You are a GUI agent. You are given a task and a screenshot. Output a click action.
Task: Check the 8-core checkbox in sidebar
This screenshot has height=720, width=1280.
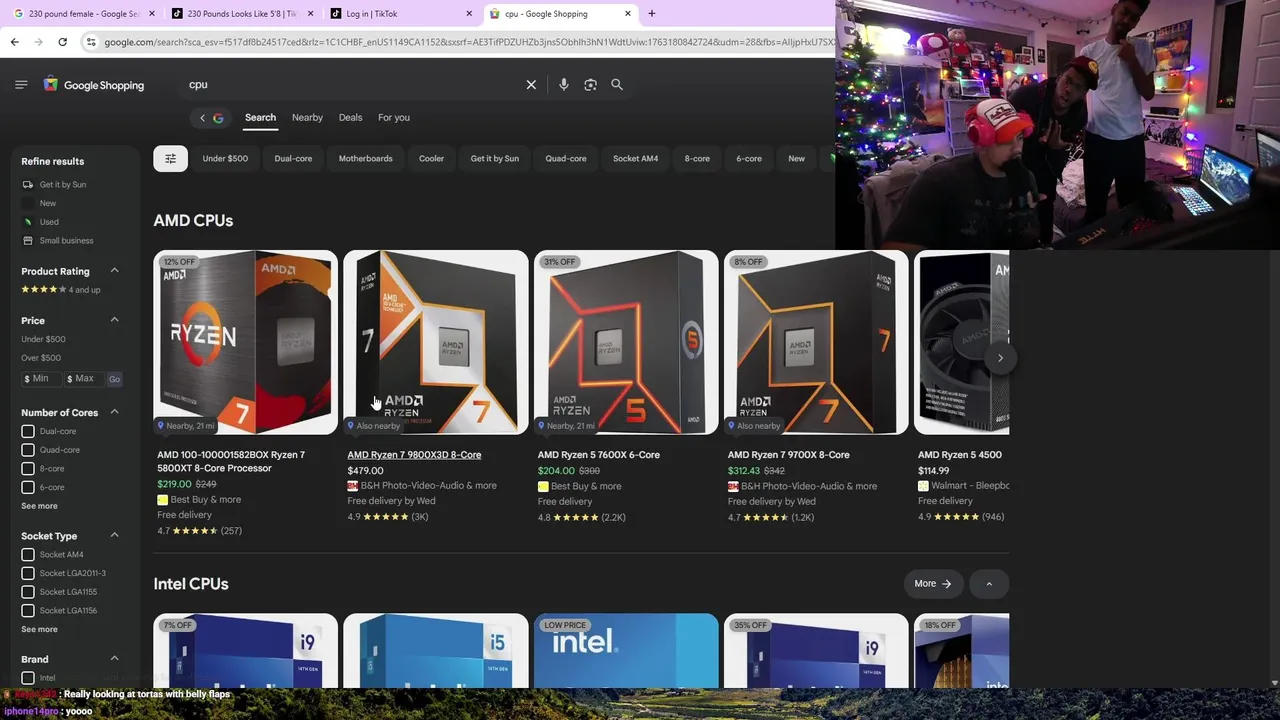coord(28,469)
